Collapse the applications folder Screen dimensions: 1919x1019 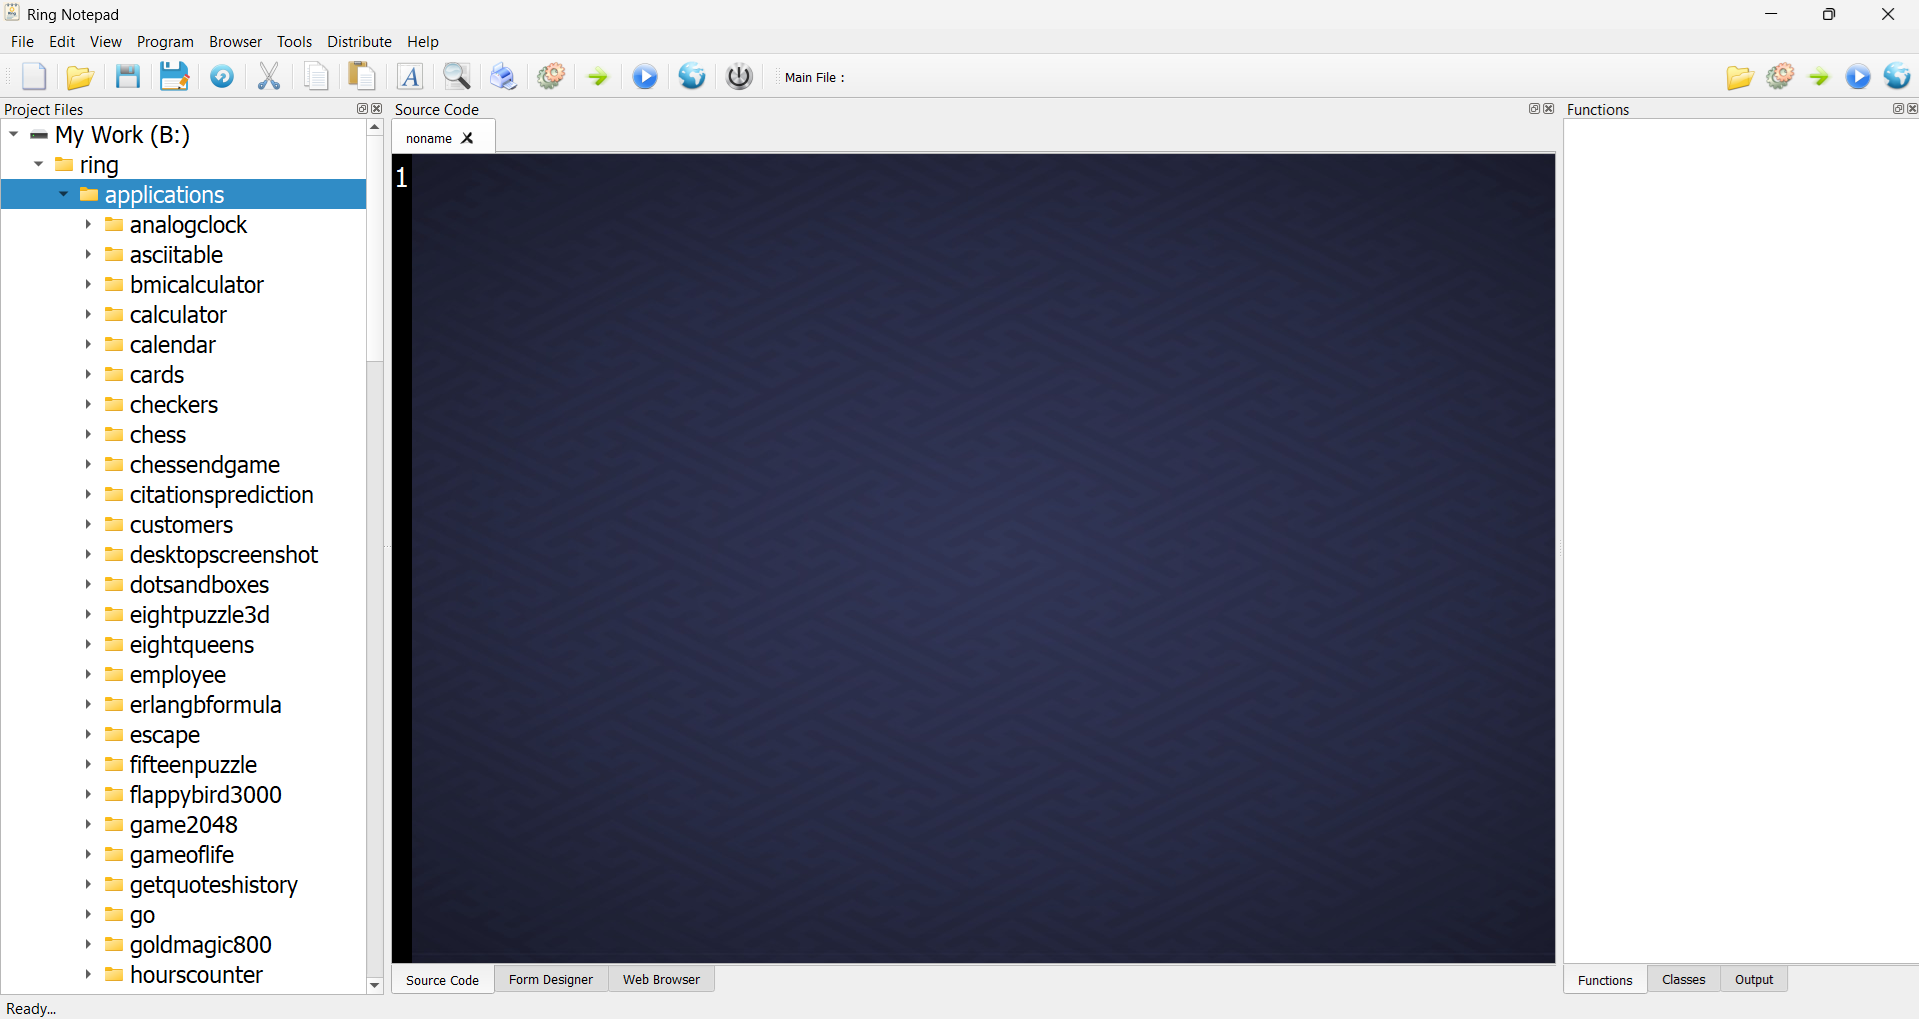[x=62, y=194]
